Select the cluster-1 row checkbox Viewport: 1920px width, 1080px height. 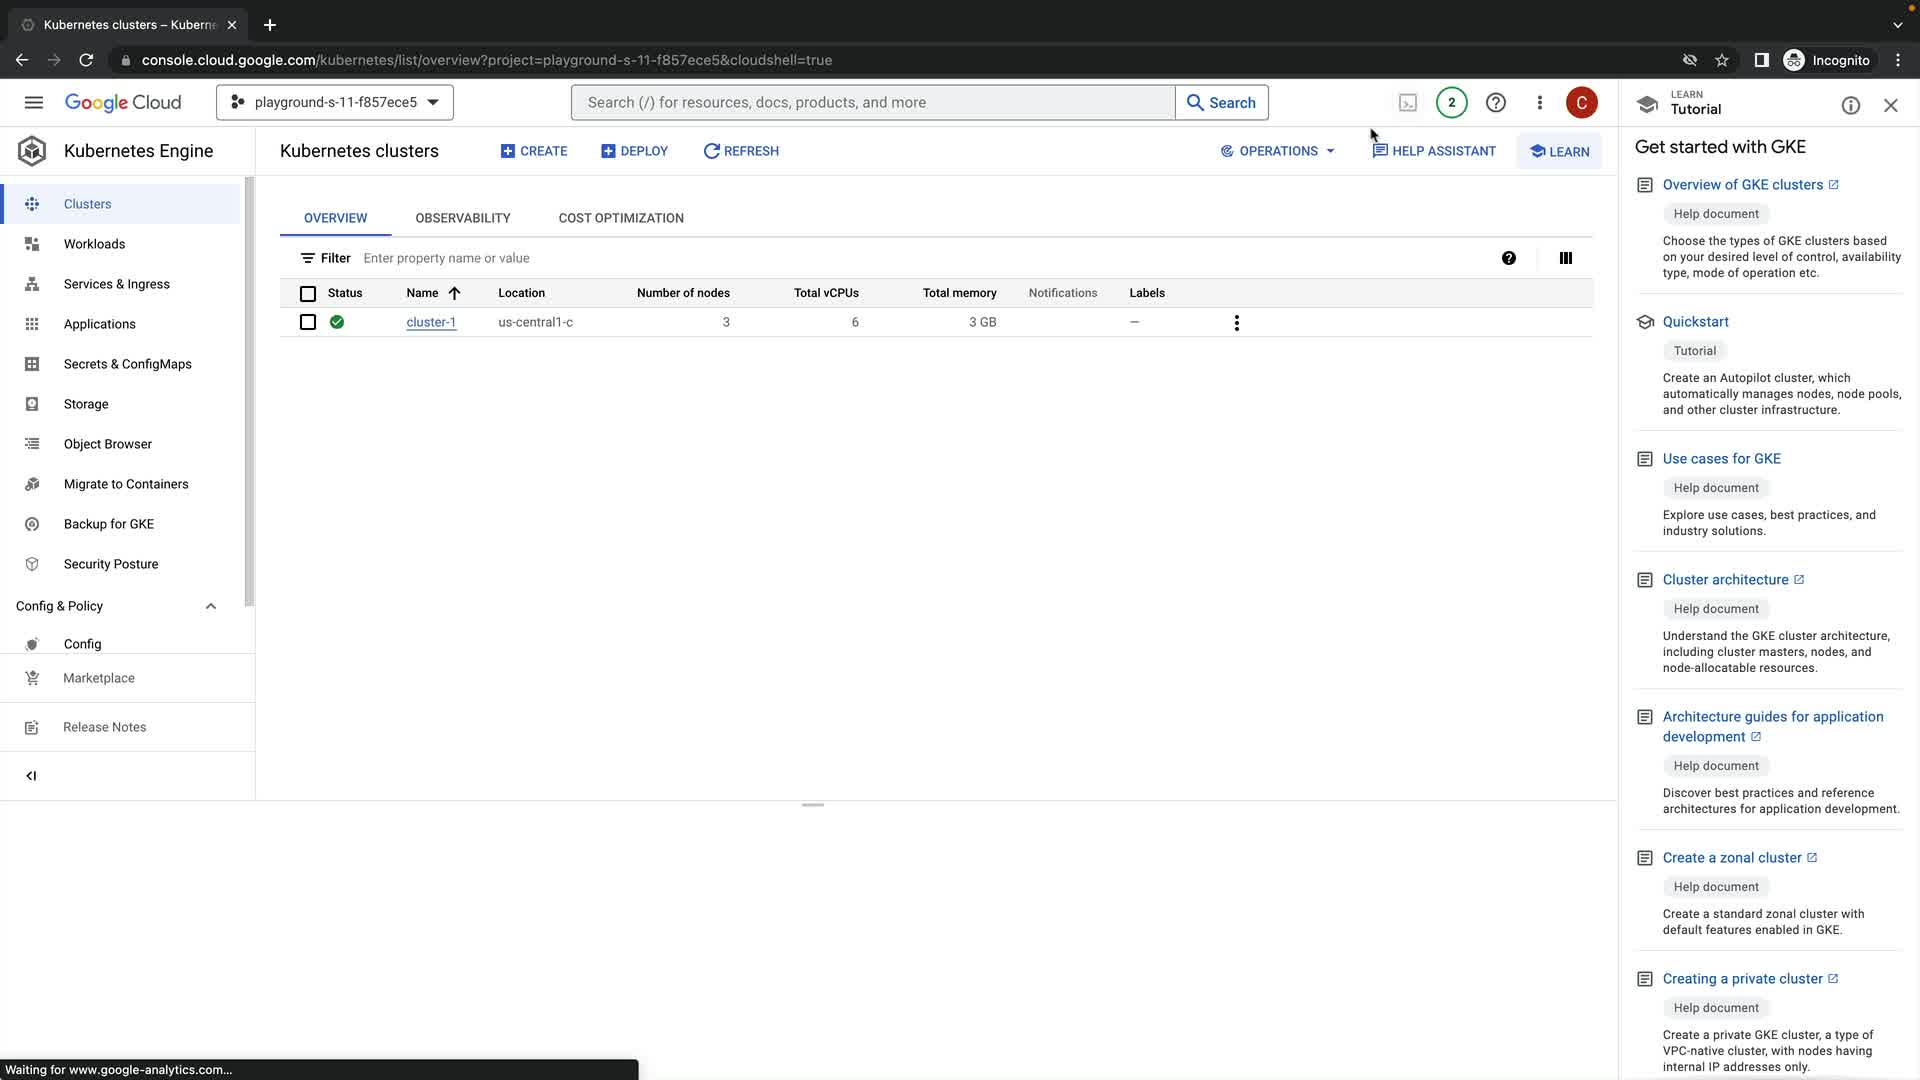(x=308, y=322)
